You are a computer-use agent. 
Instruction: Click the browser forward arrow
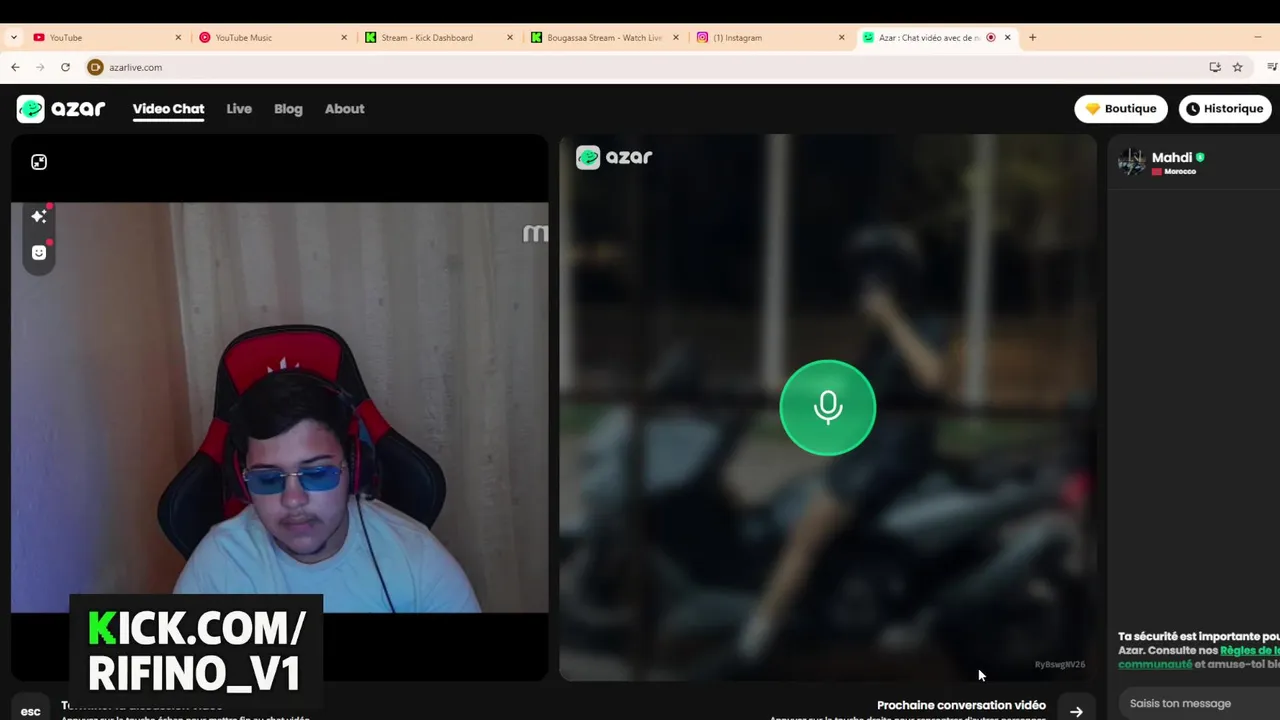click(x=40, y=67)
